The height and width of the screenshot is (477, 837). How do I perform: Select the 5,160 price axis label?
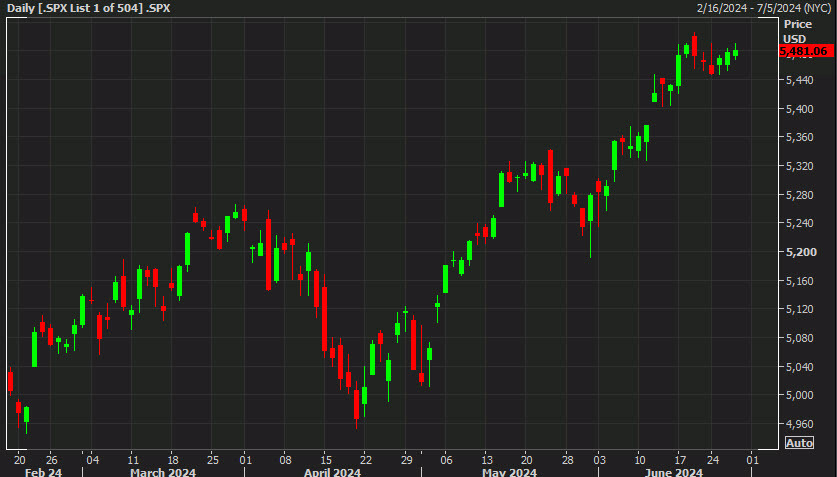tap(800, 281)
